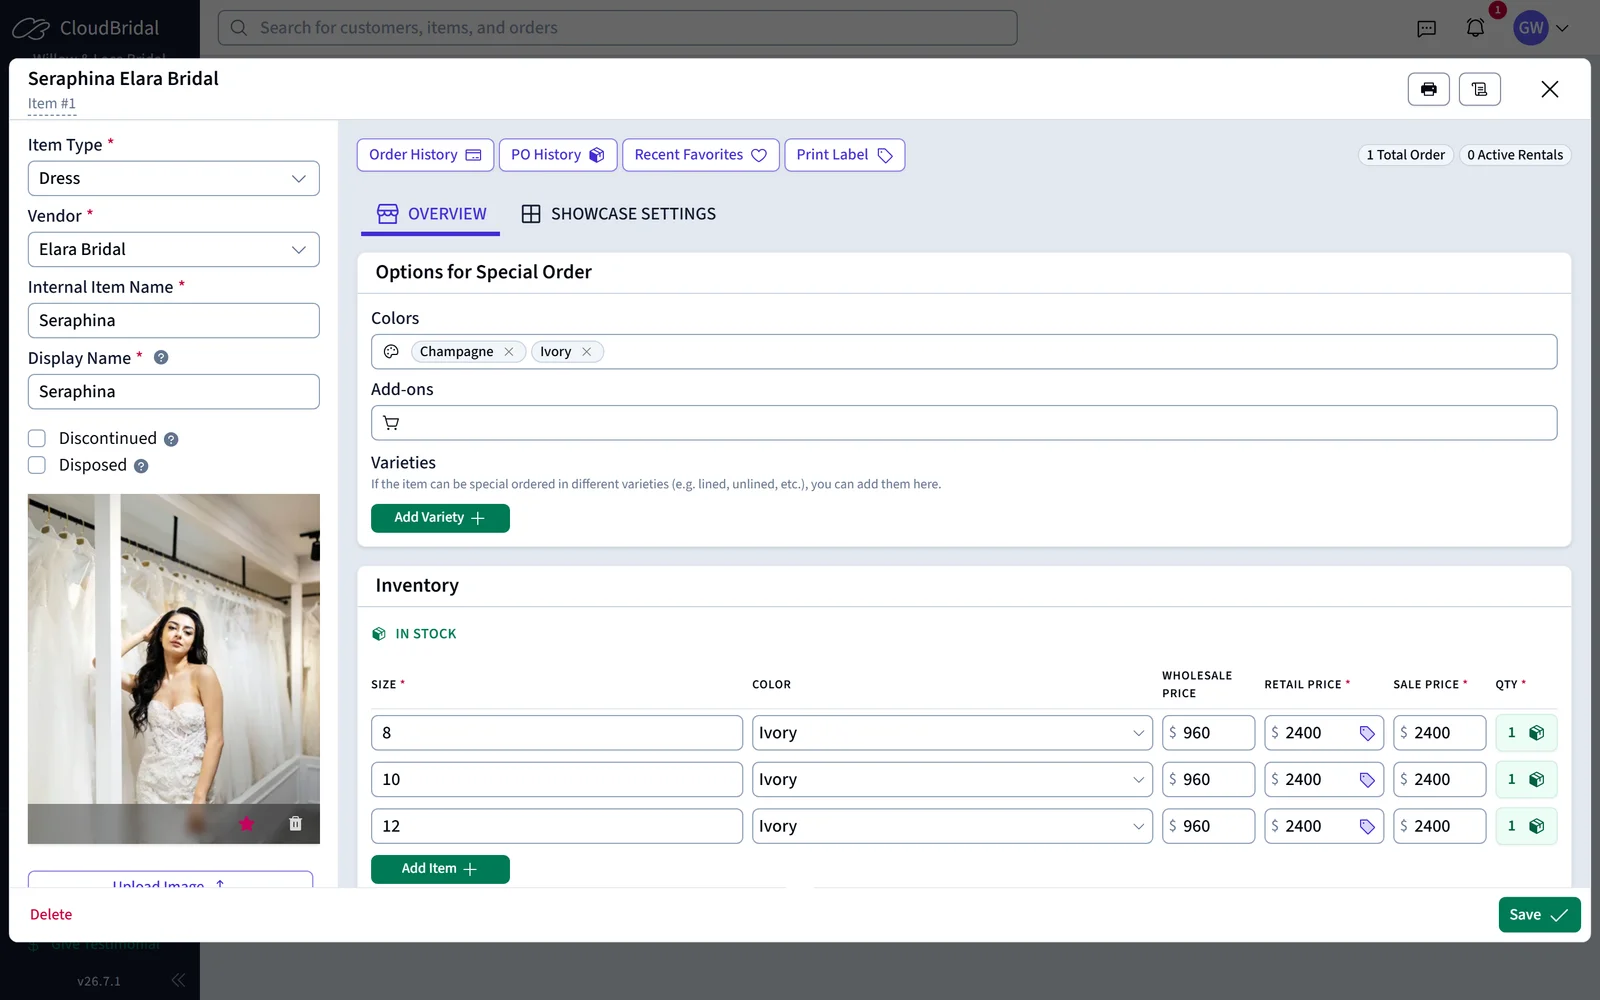Edit the Internal Item Name field
1600x1000 pixels.
click(174, 321)
